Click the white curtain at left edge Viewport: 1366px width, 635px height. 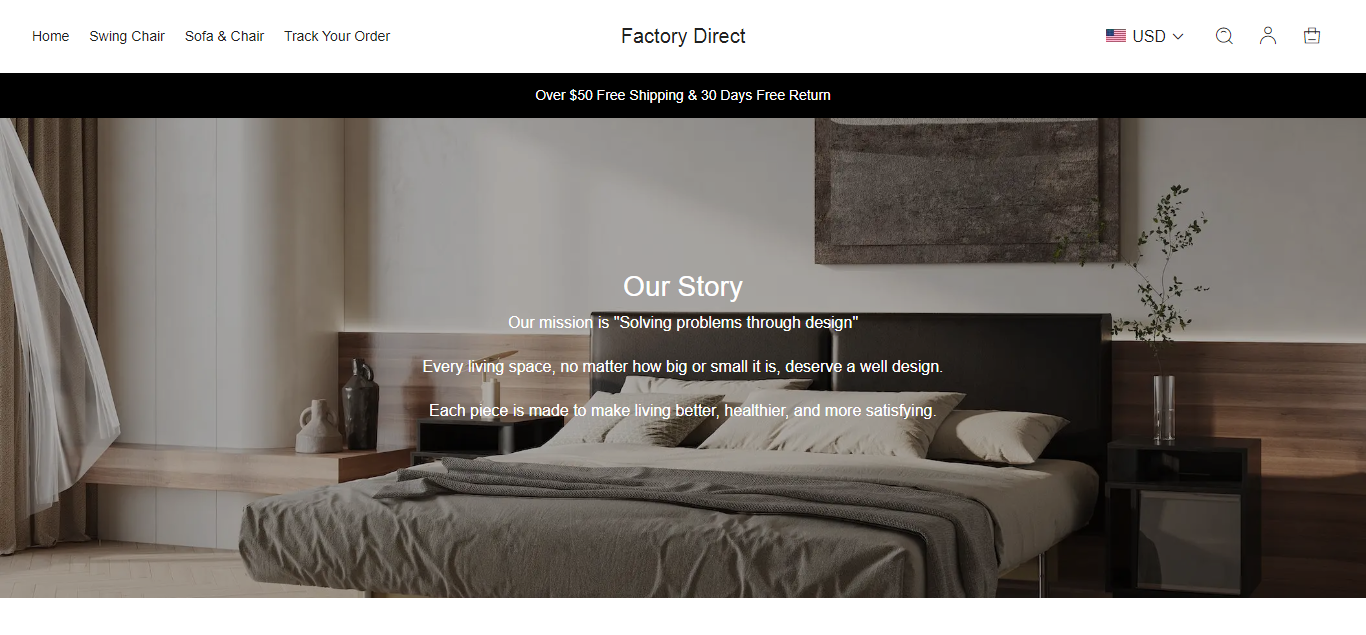tap(50, 300)
